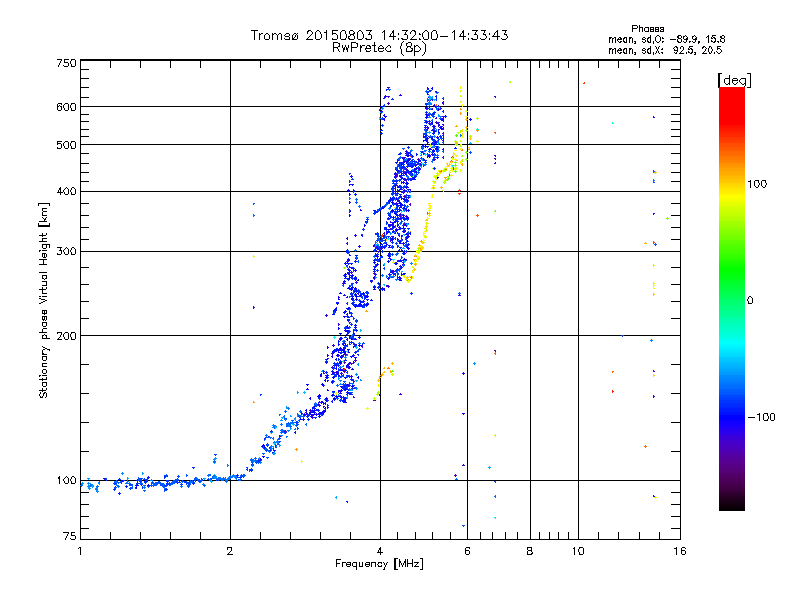
Task: Click colorbar tick label "100"
Action: [757, 184]
